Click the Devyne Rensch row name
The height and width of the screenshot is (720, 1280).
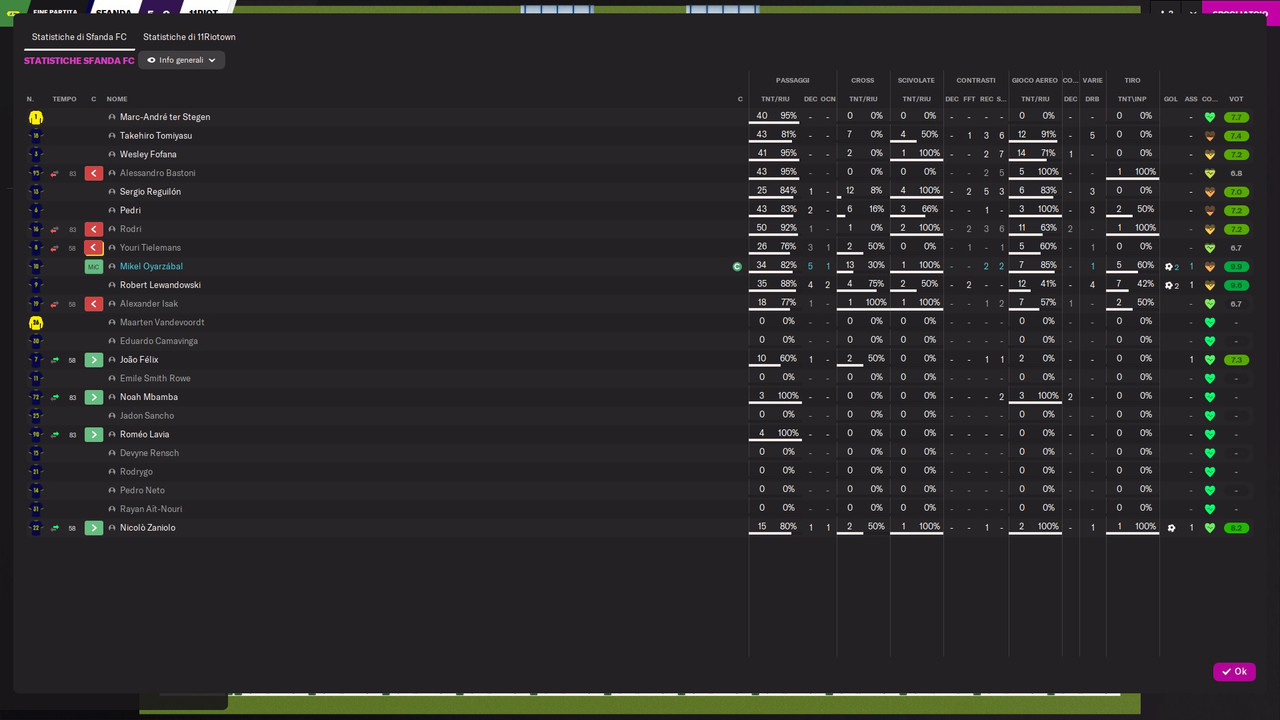point(149,453)
